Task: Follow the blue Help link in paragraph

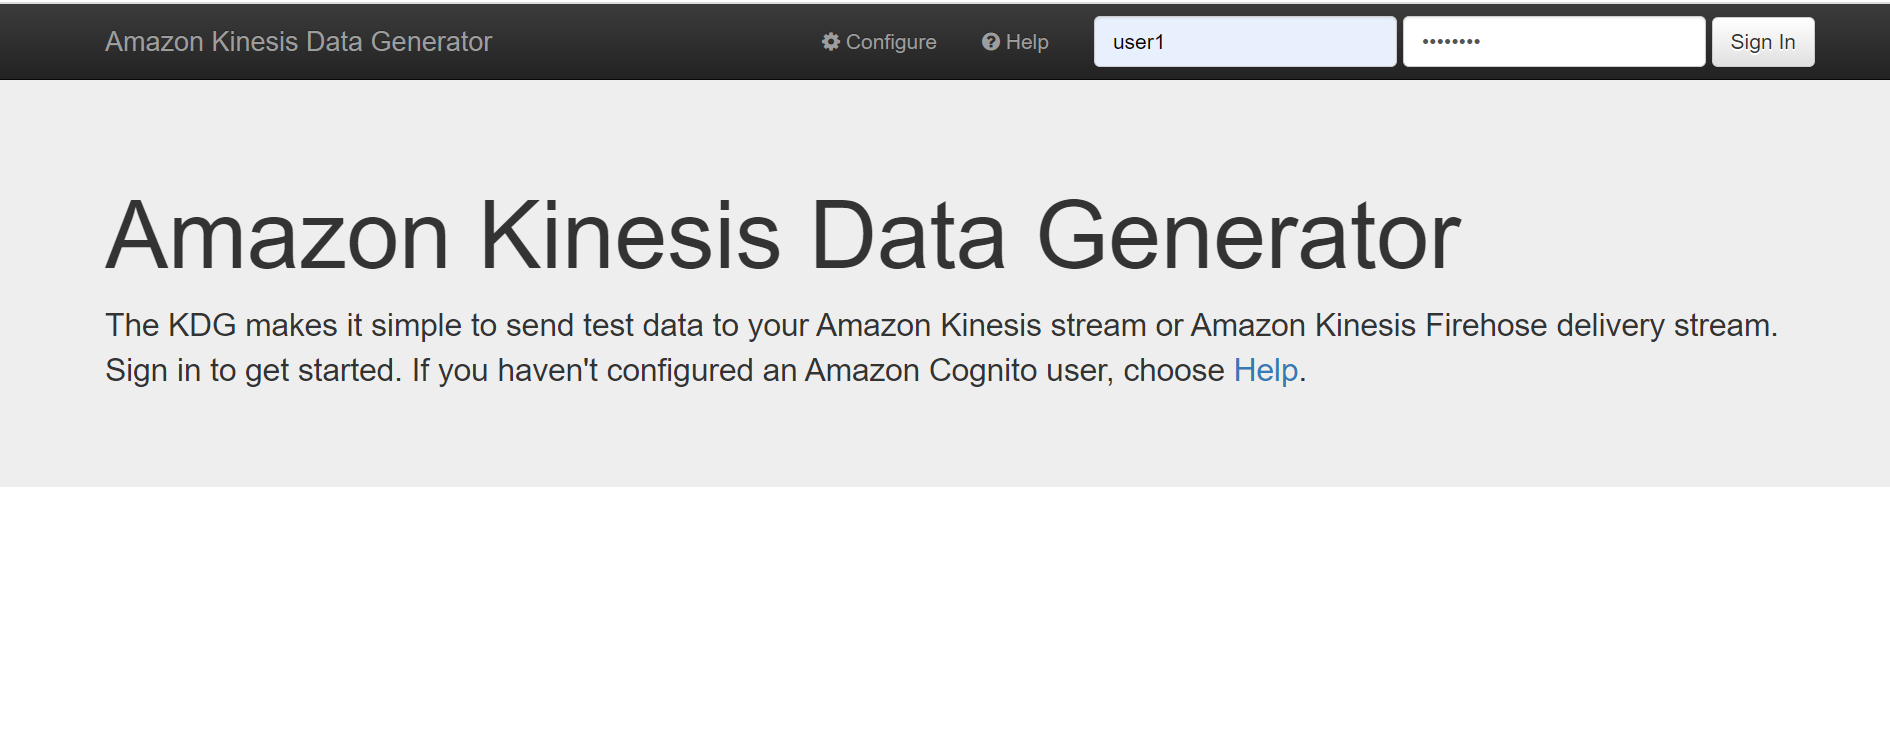Action: [1265, 371]
